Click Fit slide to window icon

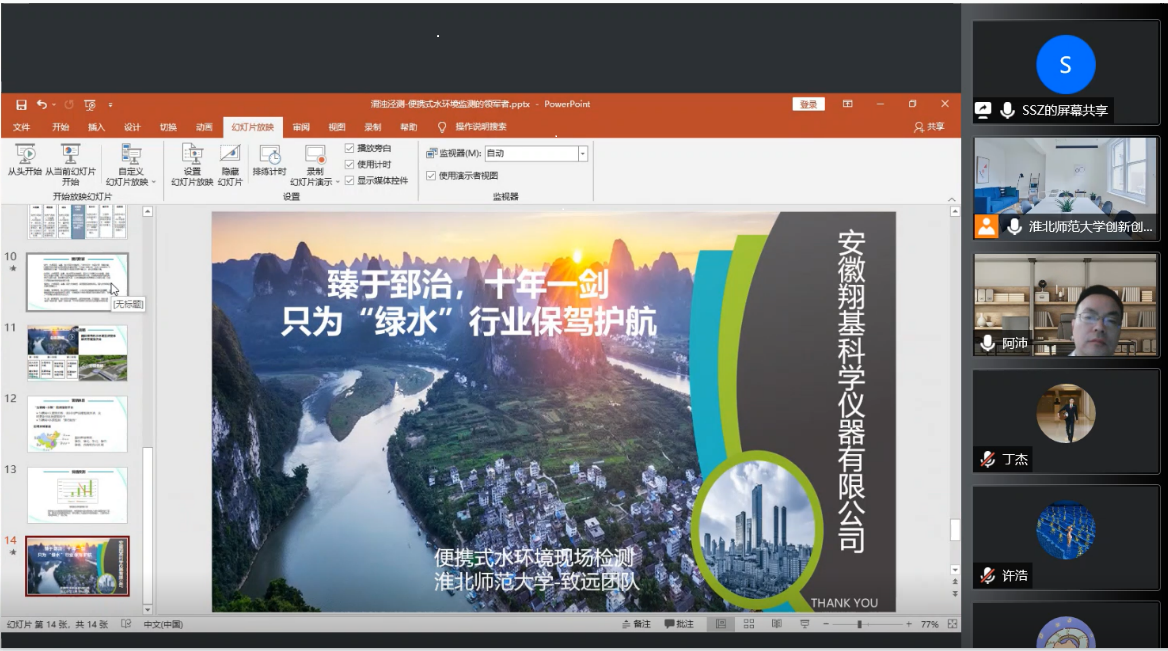(952, 624)
